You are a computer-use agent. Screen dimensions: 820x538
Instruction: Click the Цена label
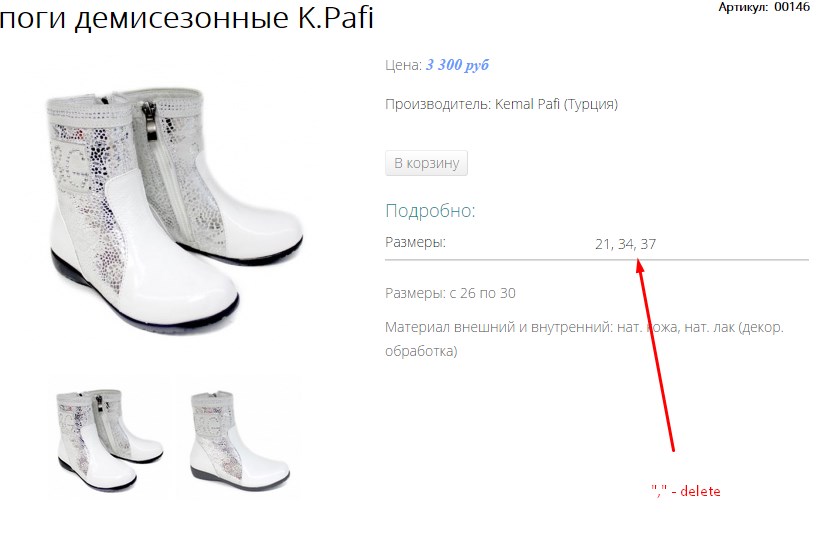point(403,65)
